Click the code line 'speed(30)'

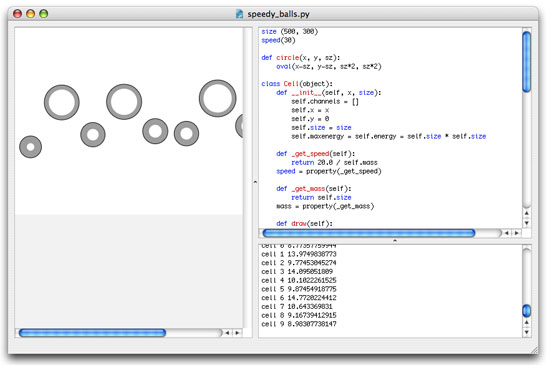coord(278,40)
